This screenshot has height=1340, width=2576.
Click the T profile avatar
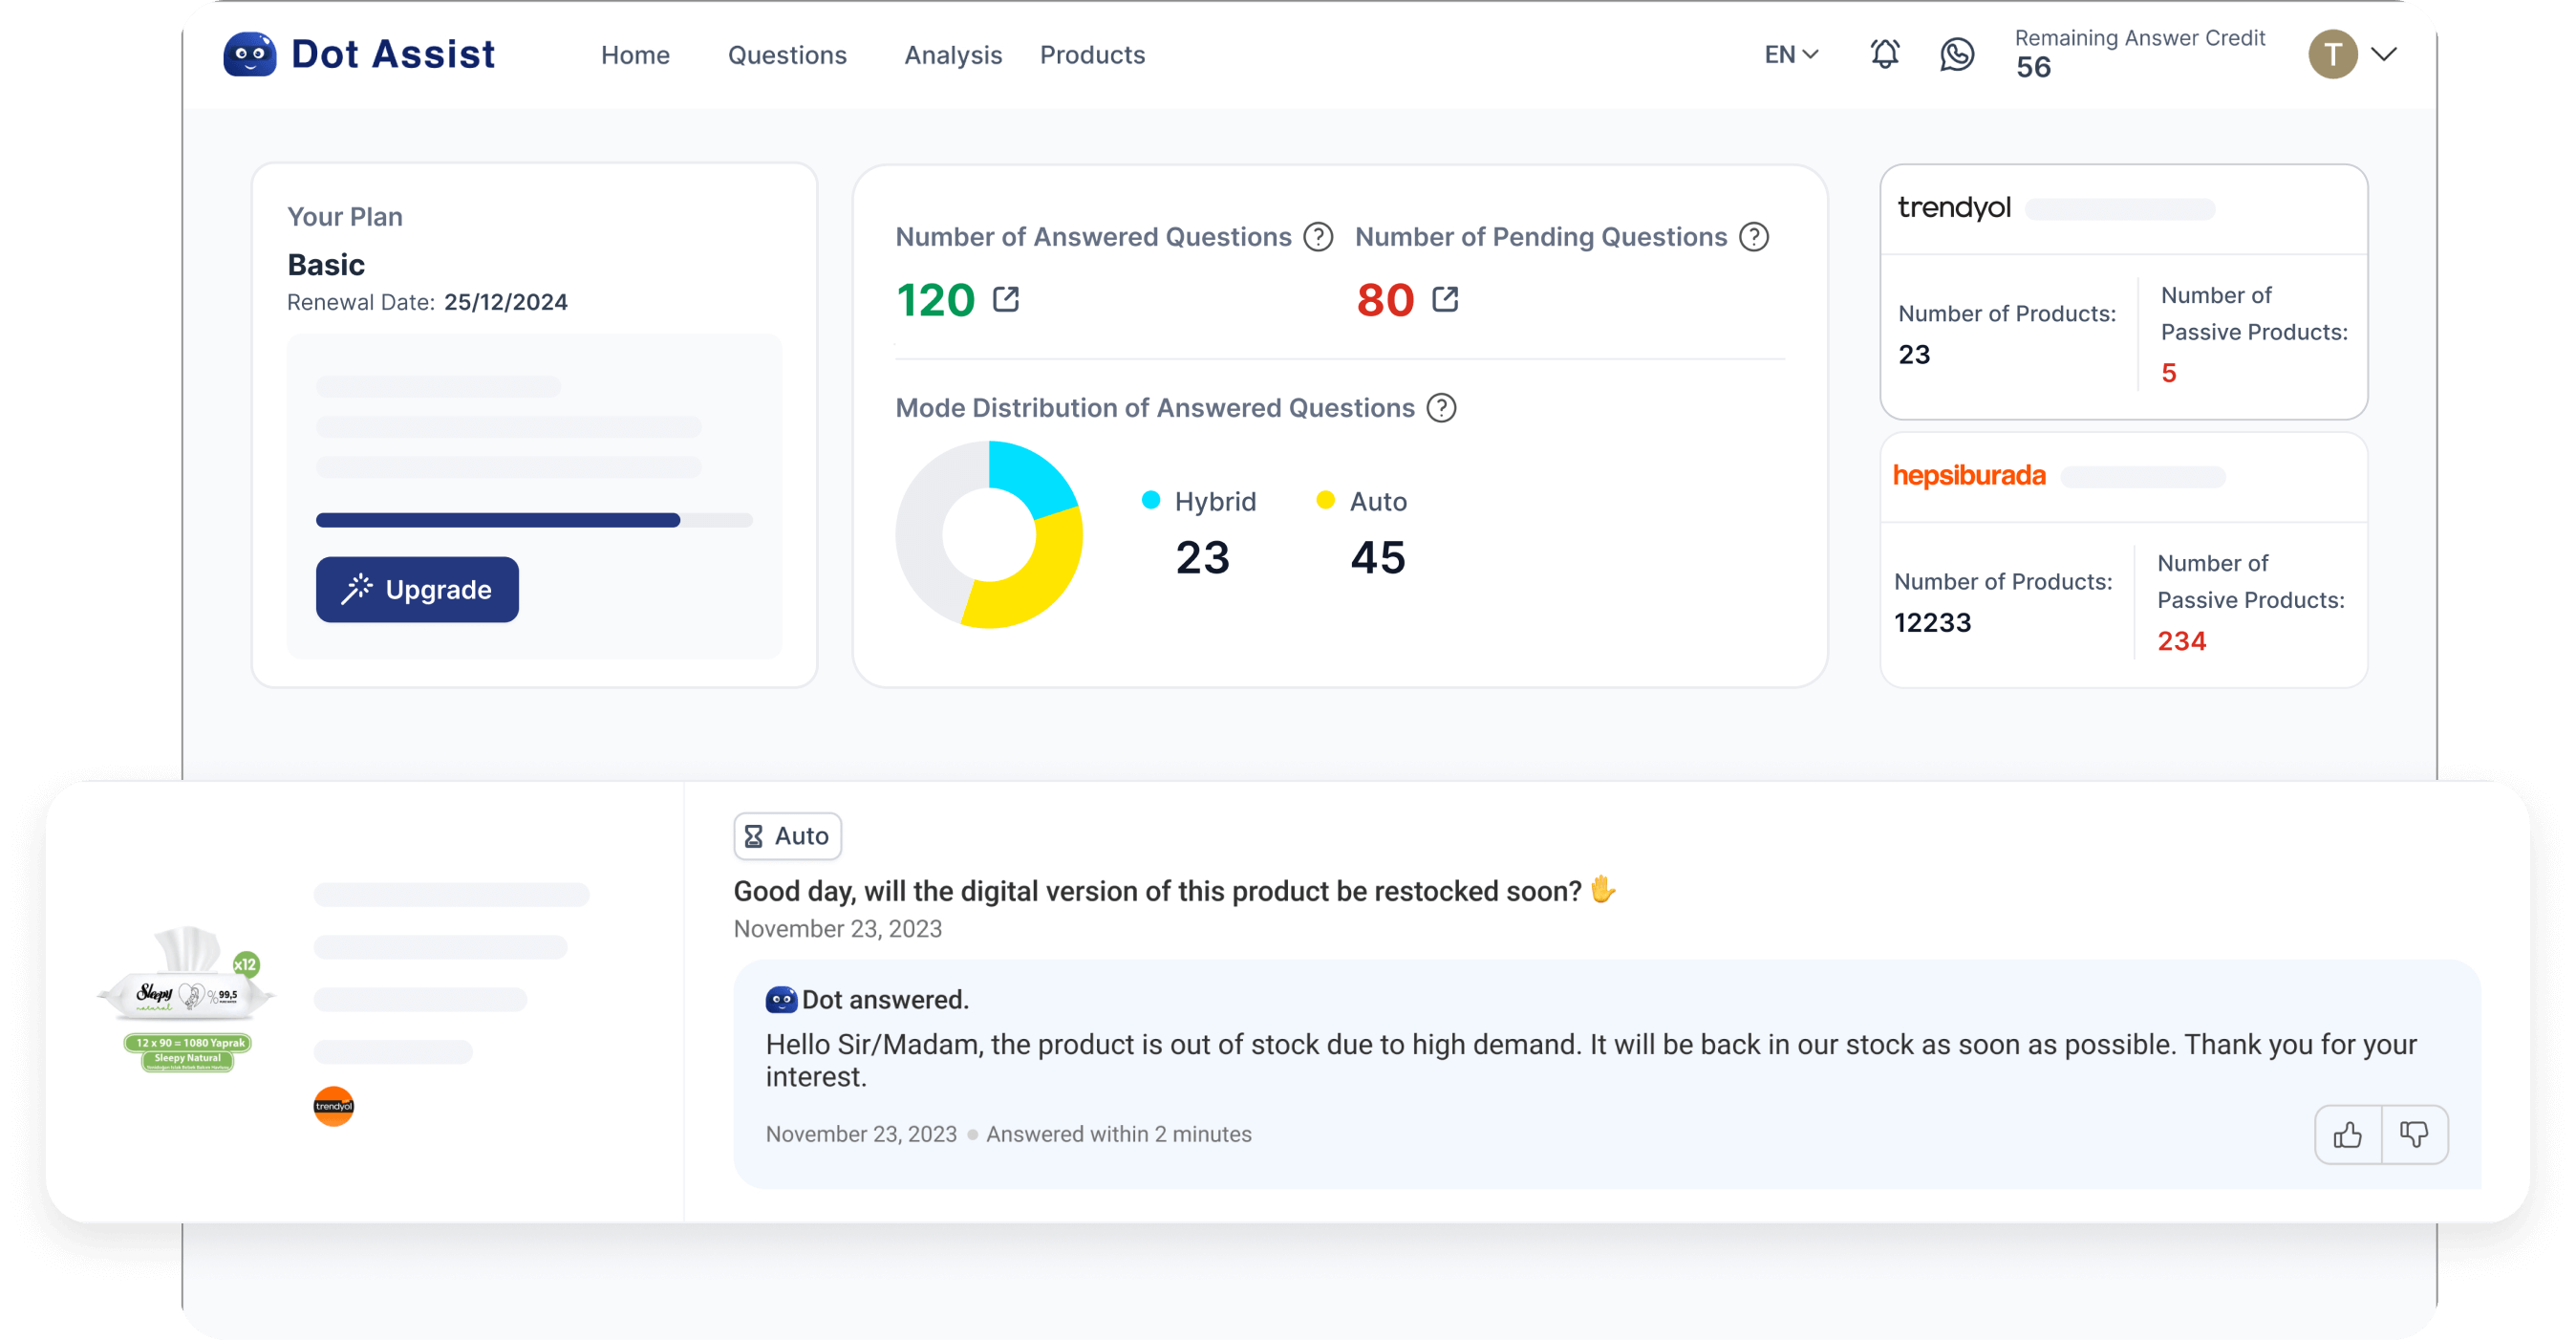2332,54
